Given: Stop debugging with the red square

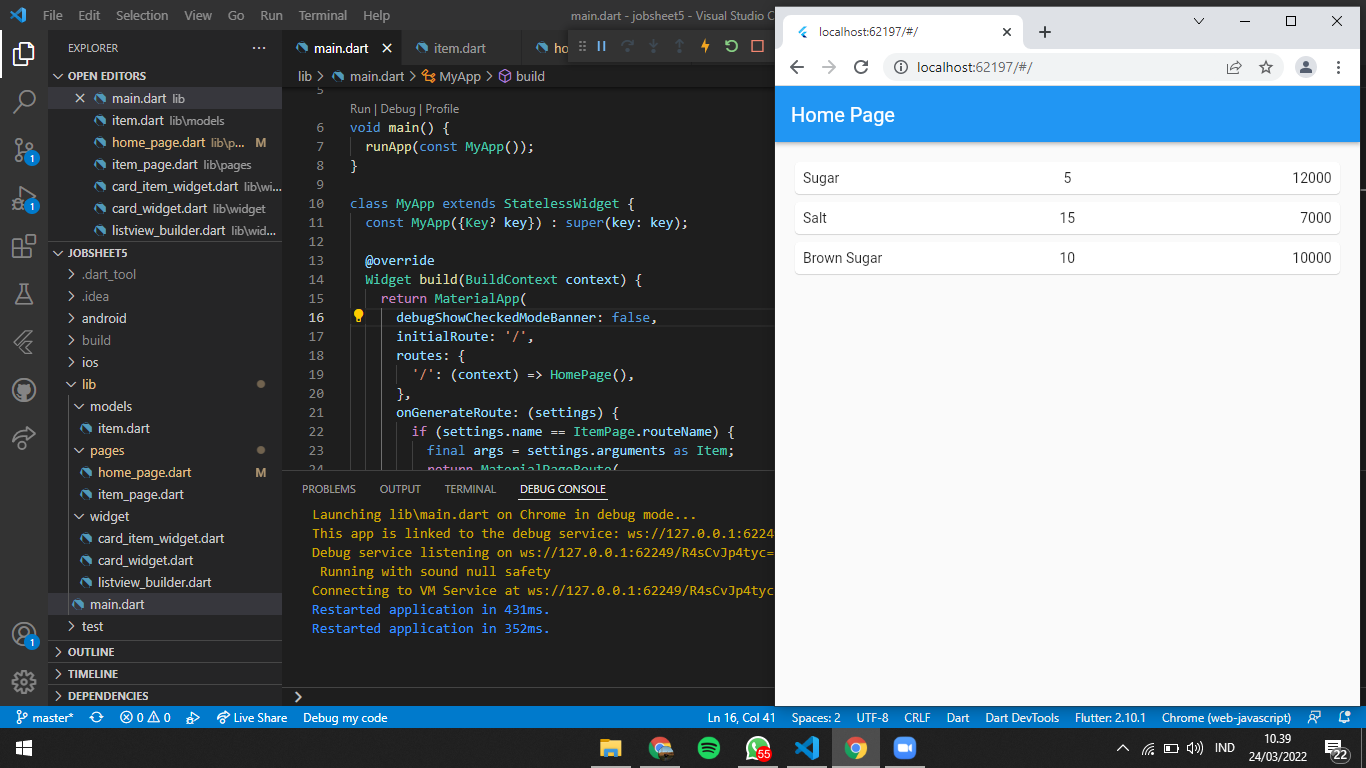Looking at the screenshot, I should [x=758, y=45].
